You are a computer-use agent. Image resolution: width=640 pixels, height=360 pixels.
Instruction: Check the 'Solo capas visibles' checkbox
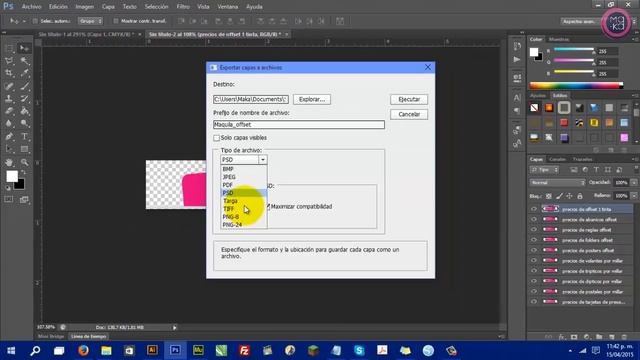217,138
